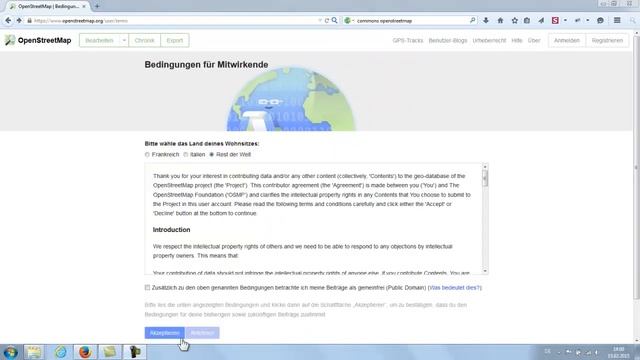The height and width of the screenshot is (360, 640).
Task: Open Urheberrecht in the top navigation
Action: coord(489,40)
